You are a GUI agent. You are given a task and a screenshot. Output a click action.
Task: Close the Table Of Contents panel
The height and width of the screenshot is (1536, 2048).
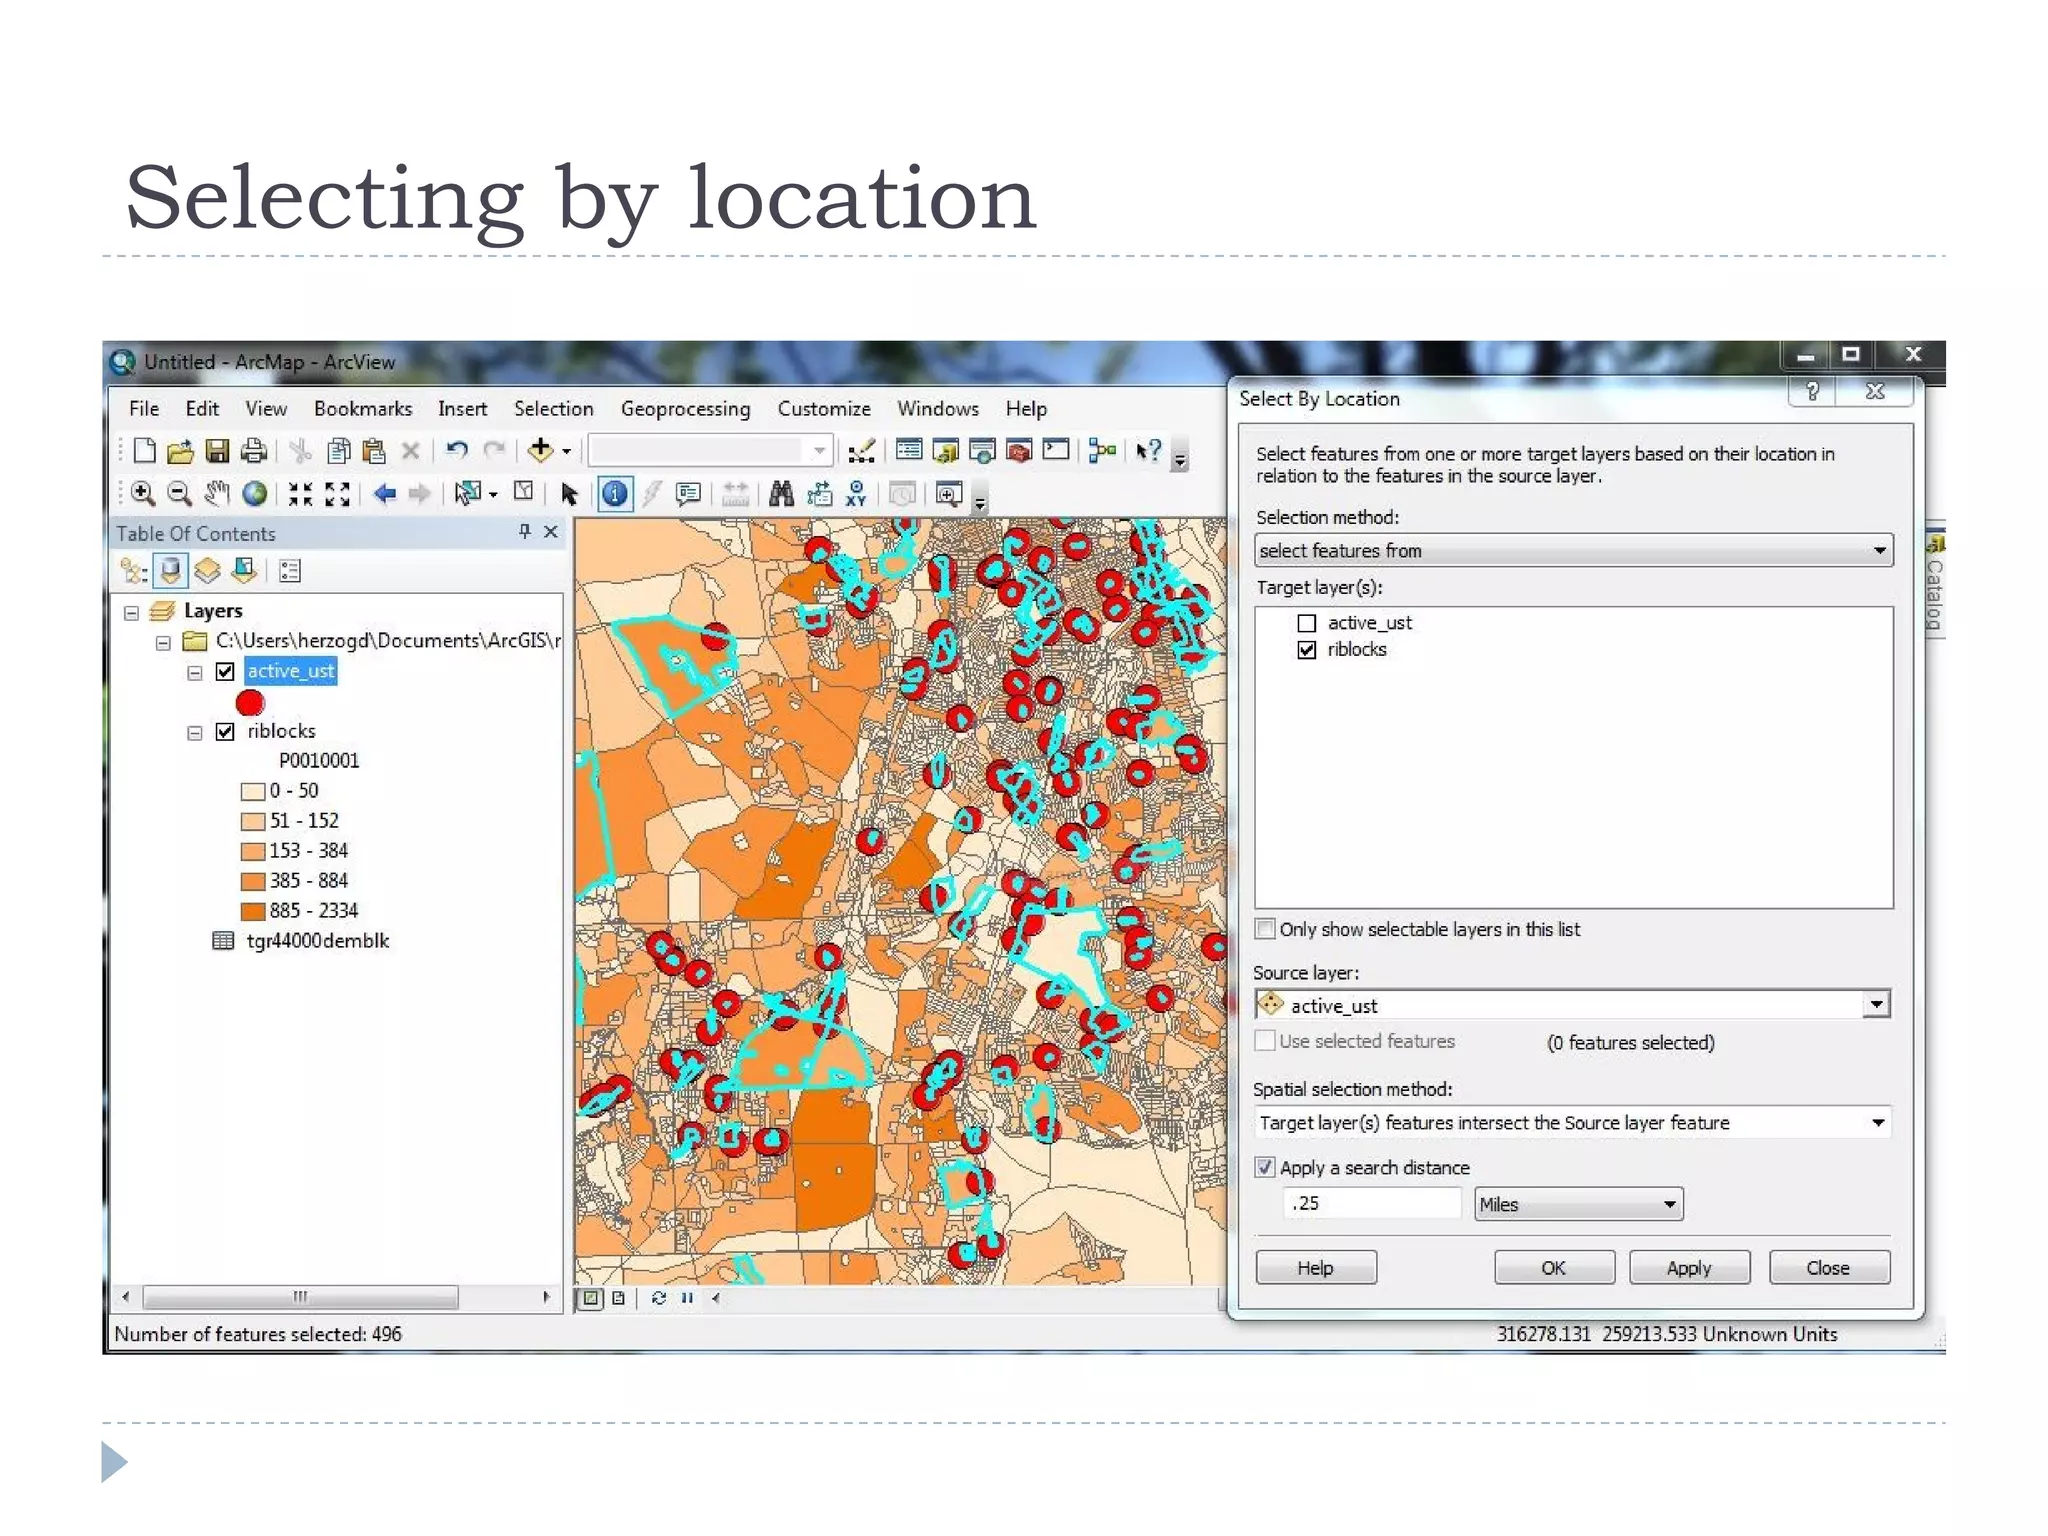click(x=551, y=532)
